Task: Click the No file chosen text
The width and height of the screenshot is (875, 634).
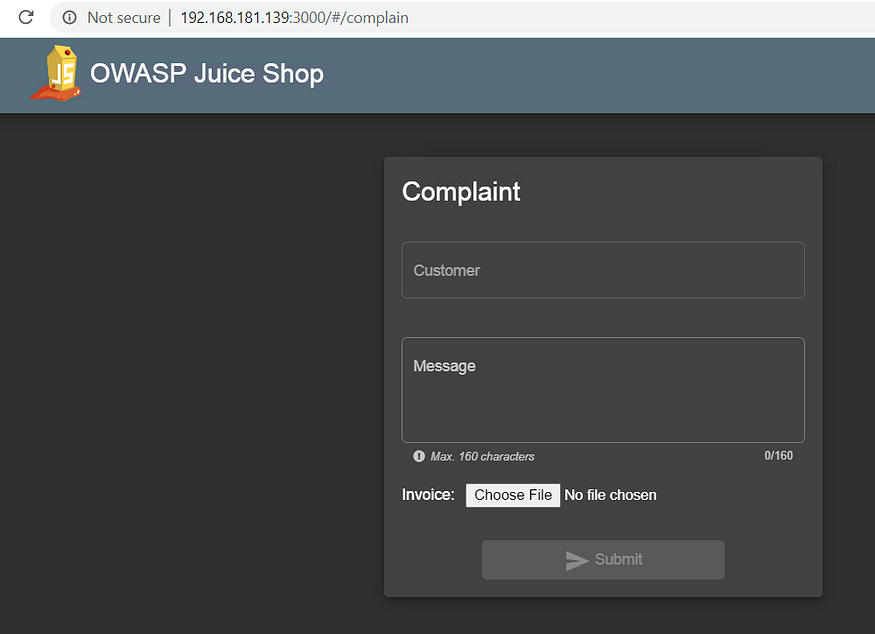Action: point(610,495)
